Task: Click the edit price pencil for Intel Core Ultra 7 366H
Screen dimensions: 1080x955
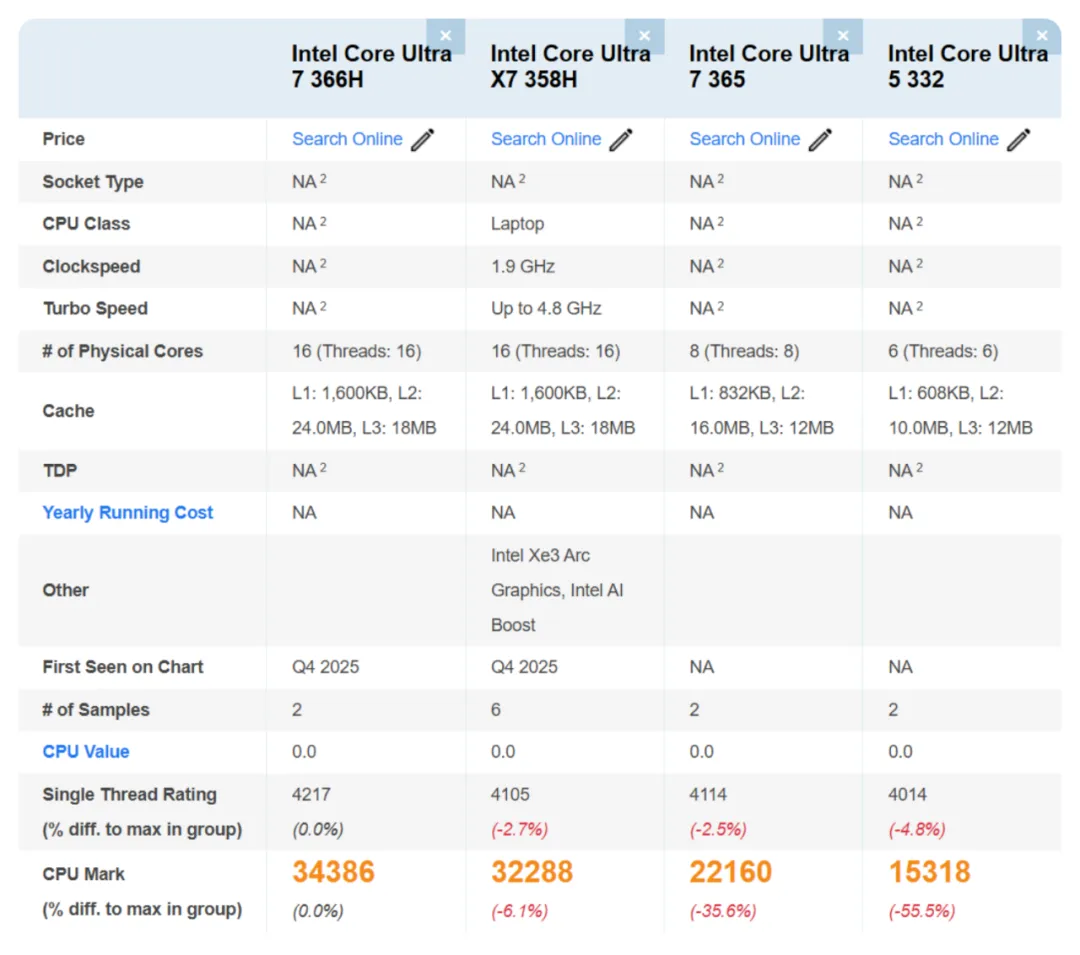Action: click(x=422, y=139)
